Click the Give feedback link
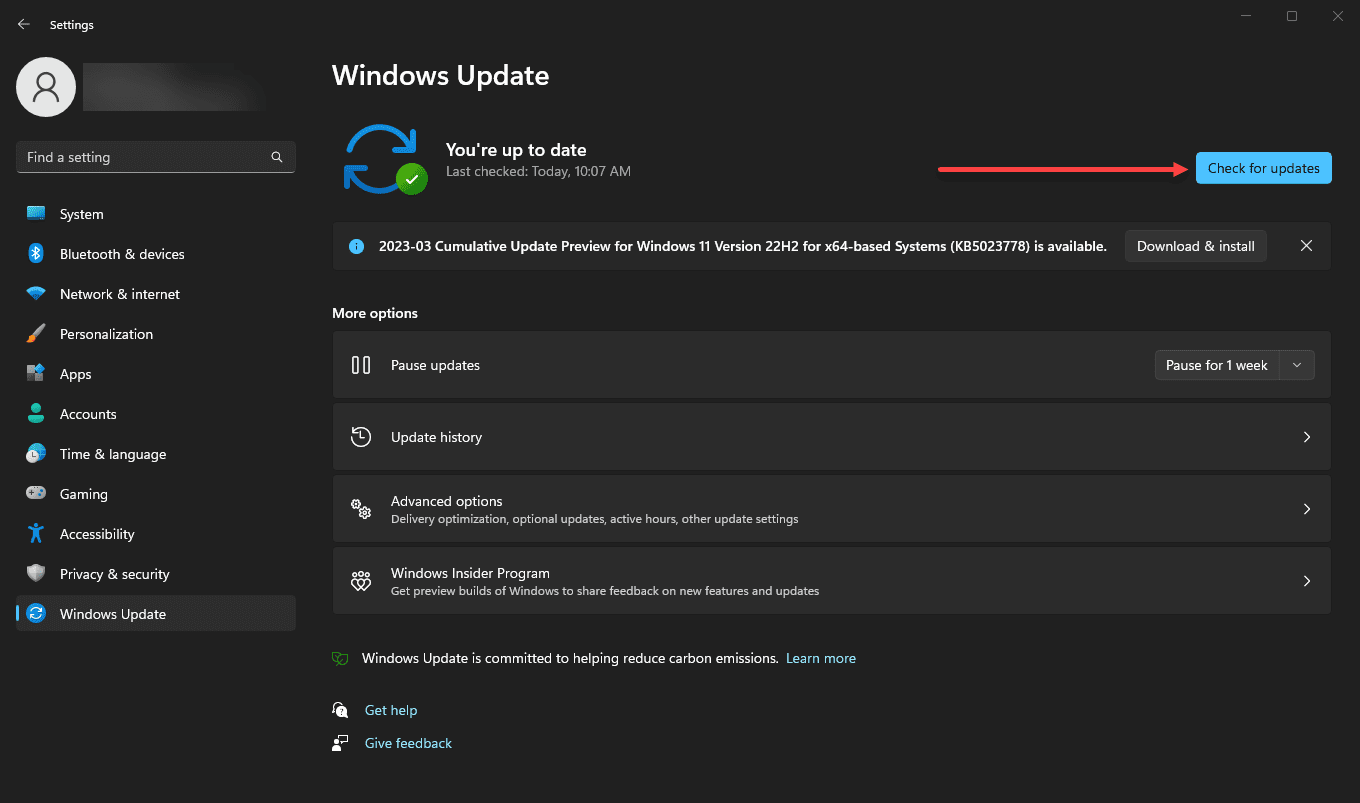 (x=408, y=743)
